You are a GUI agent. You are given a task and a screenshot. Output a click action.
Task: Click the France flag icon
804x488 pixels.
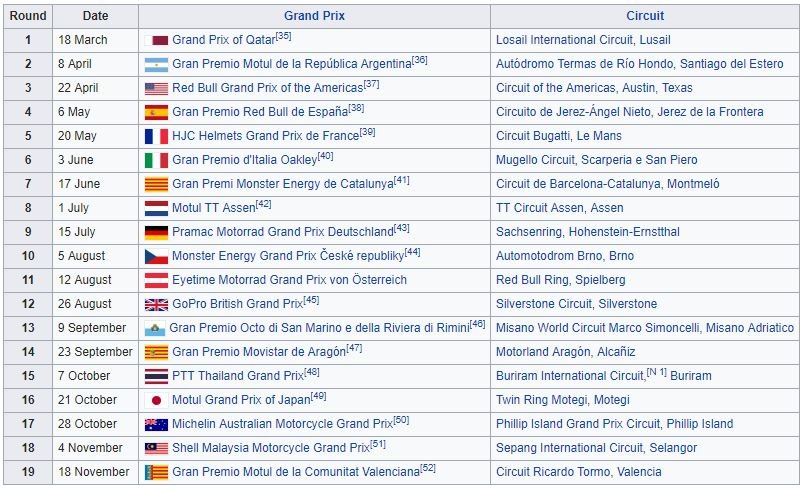pyautogui.click(x=156, y=136)
